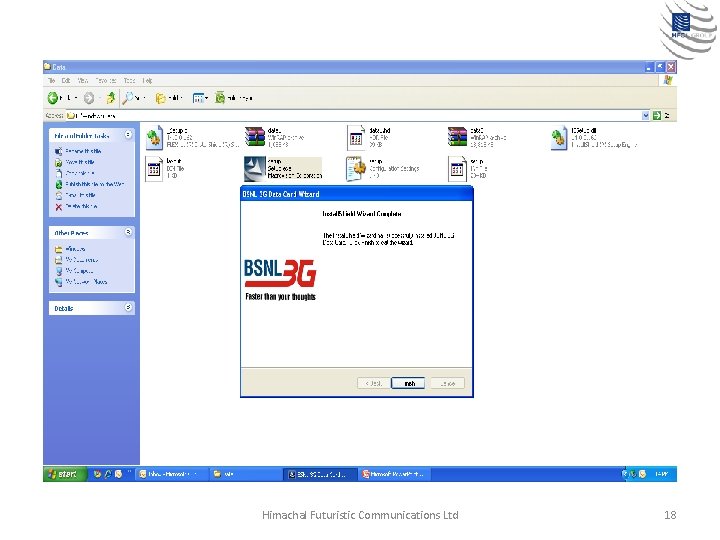Open the Favorites menu
This screenshot has height=540, width=720.
coord(106,80)
